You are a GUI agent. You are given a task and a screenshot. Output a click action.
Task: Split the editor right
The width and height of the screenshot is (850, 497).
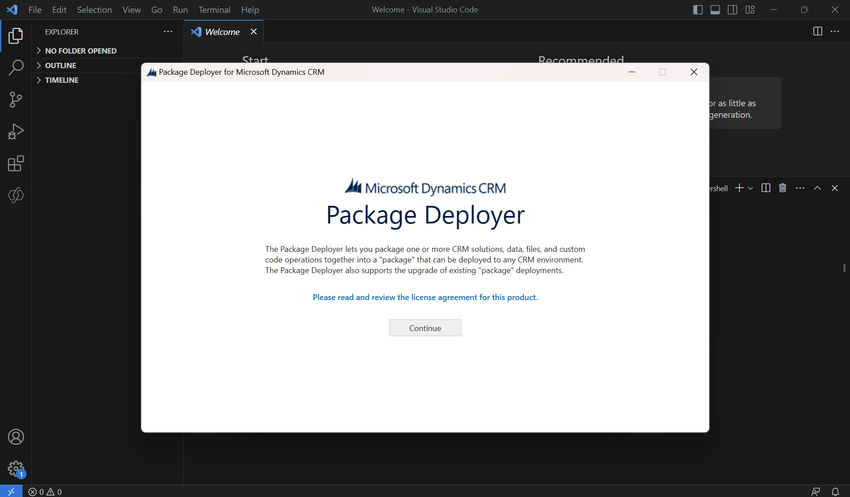coord(817,31)
